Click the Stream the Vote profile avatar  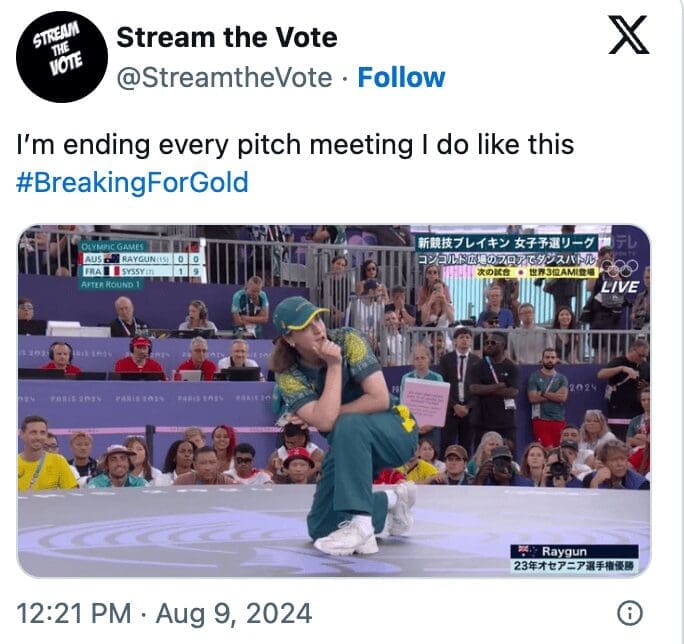click(62, 57)
